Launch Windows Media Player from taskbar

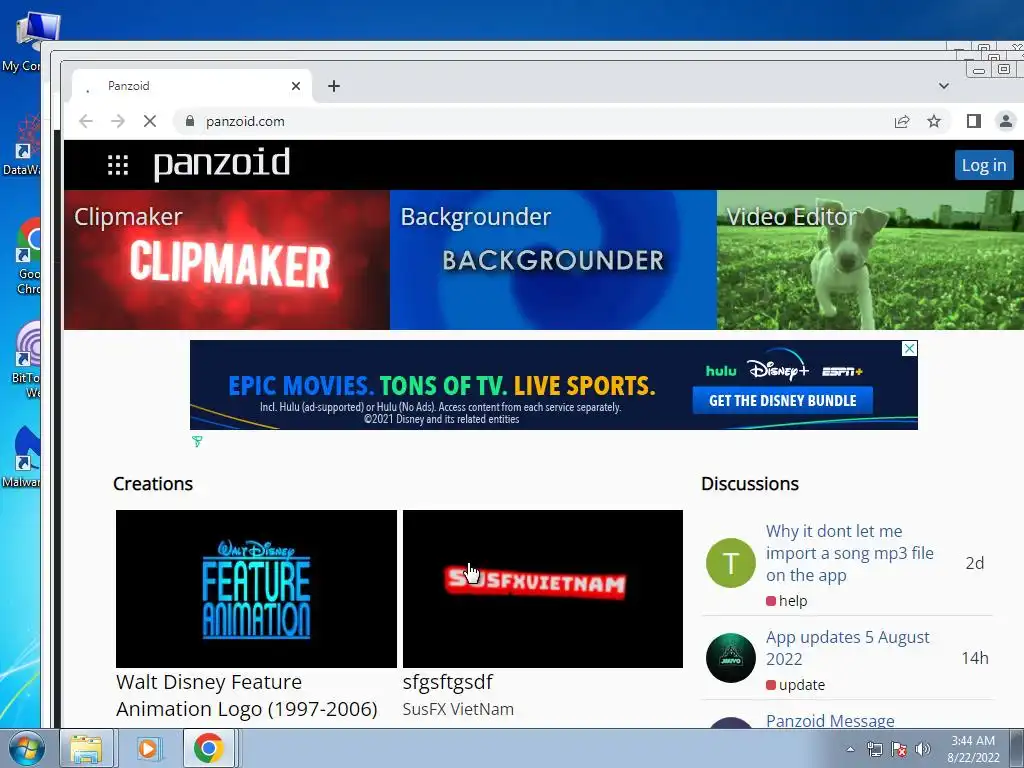(148, 748)
